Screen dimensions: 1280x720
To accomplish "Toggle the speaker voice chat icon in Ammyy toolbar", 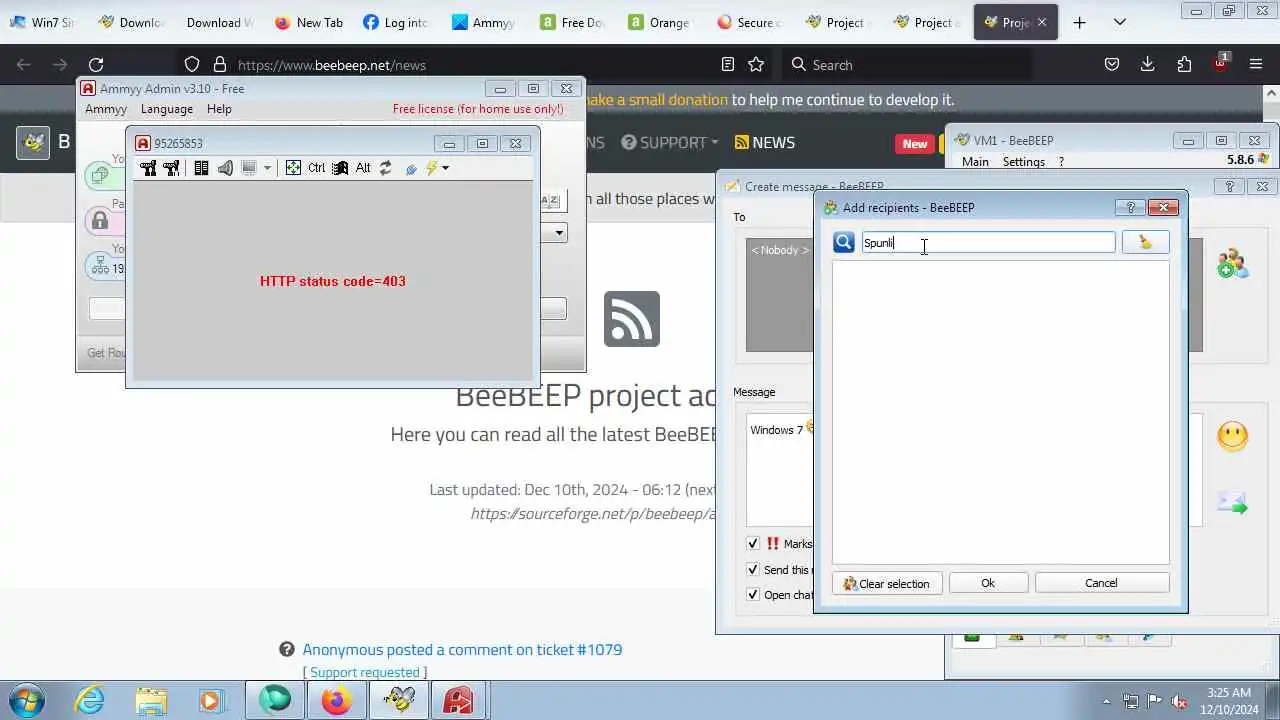I will coord(225,168).
